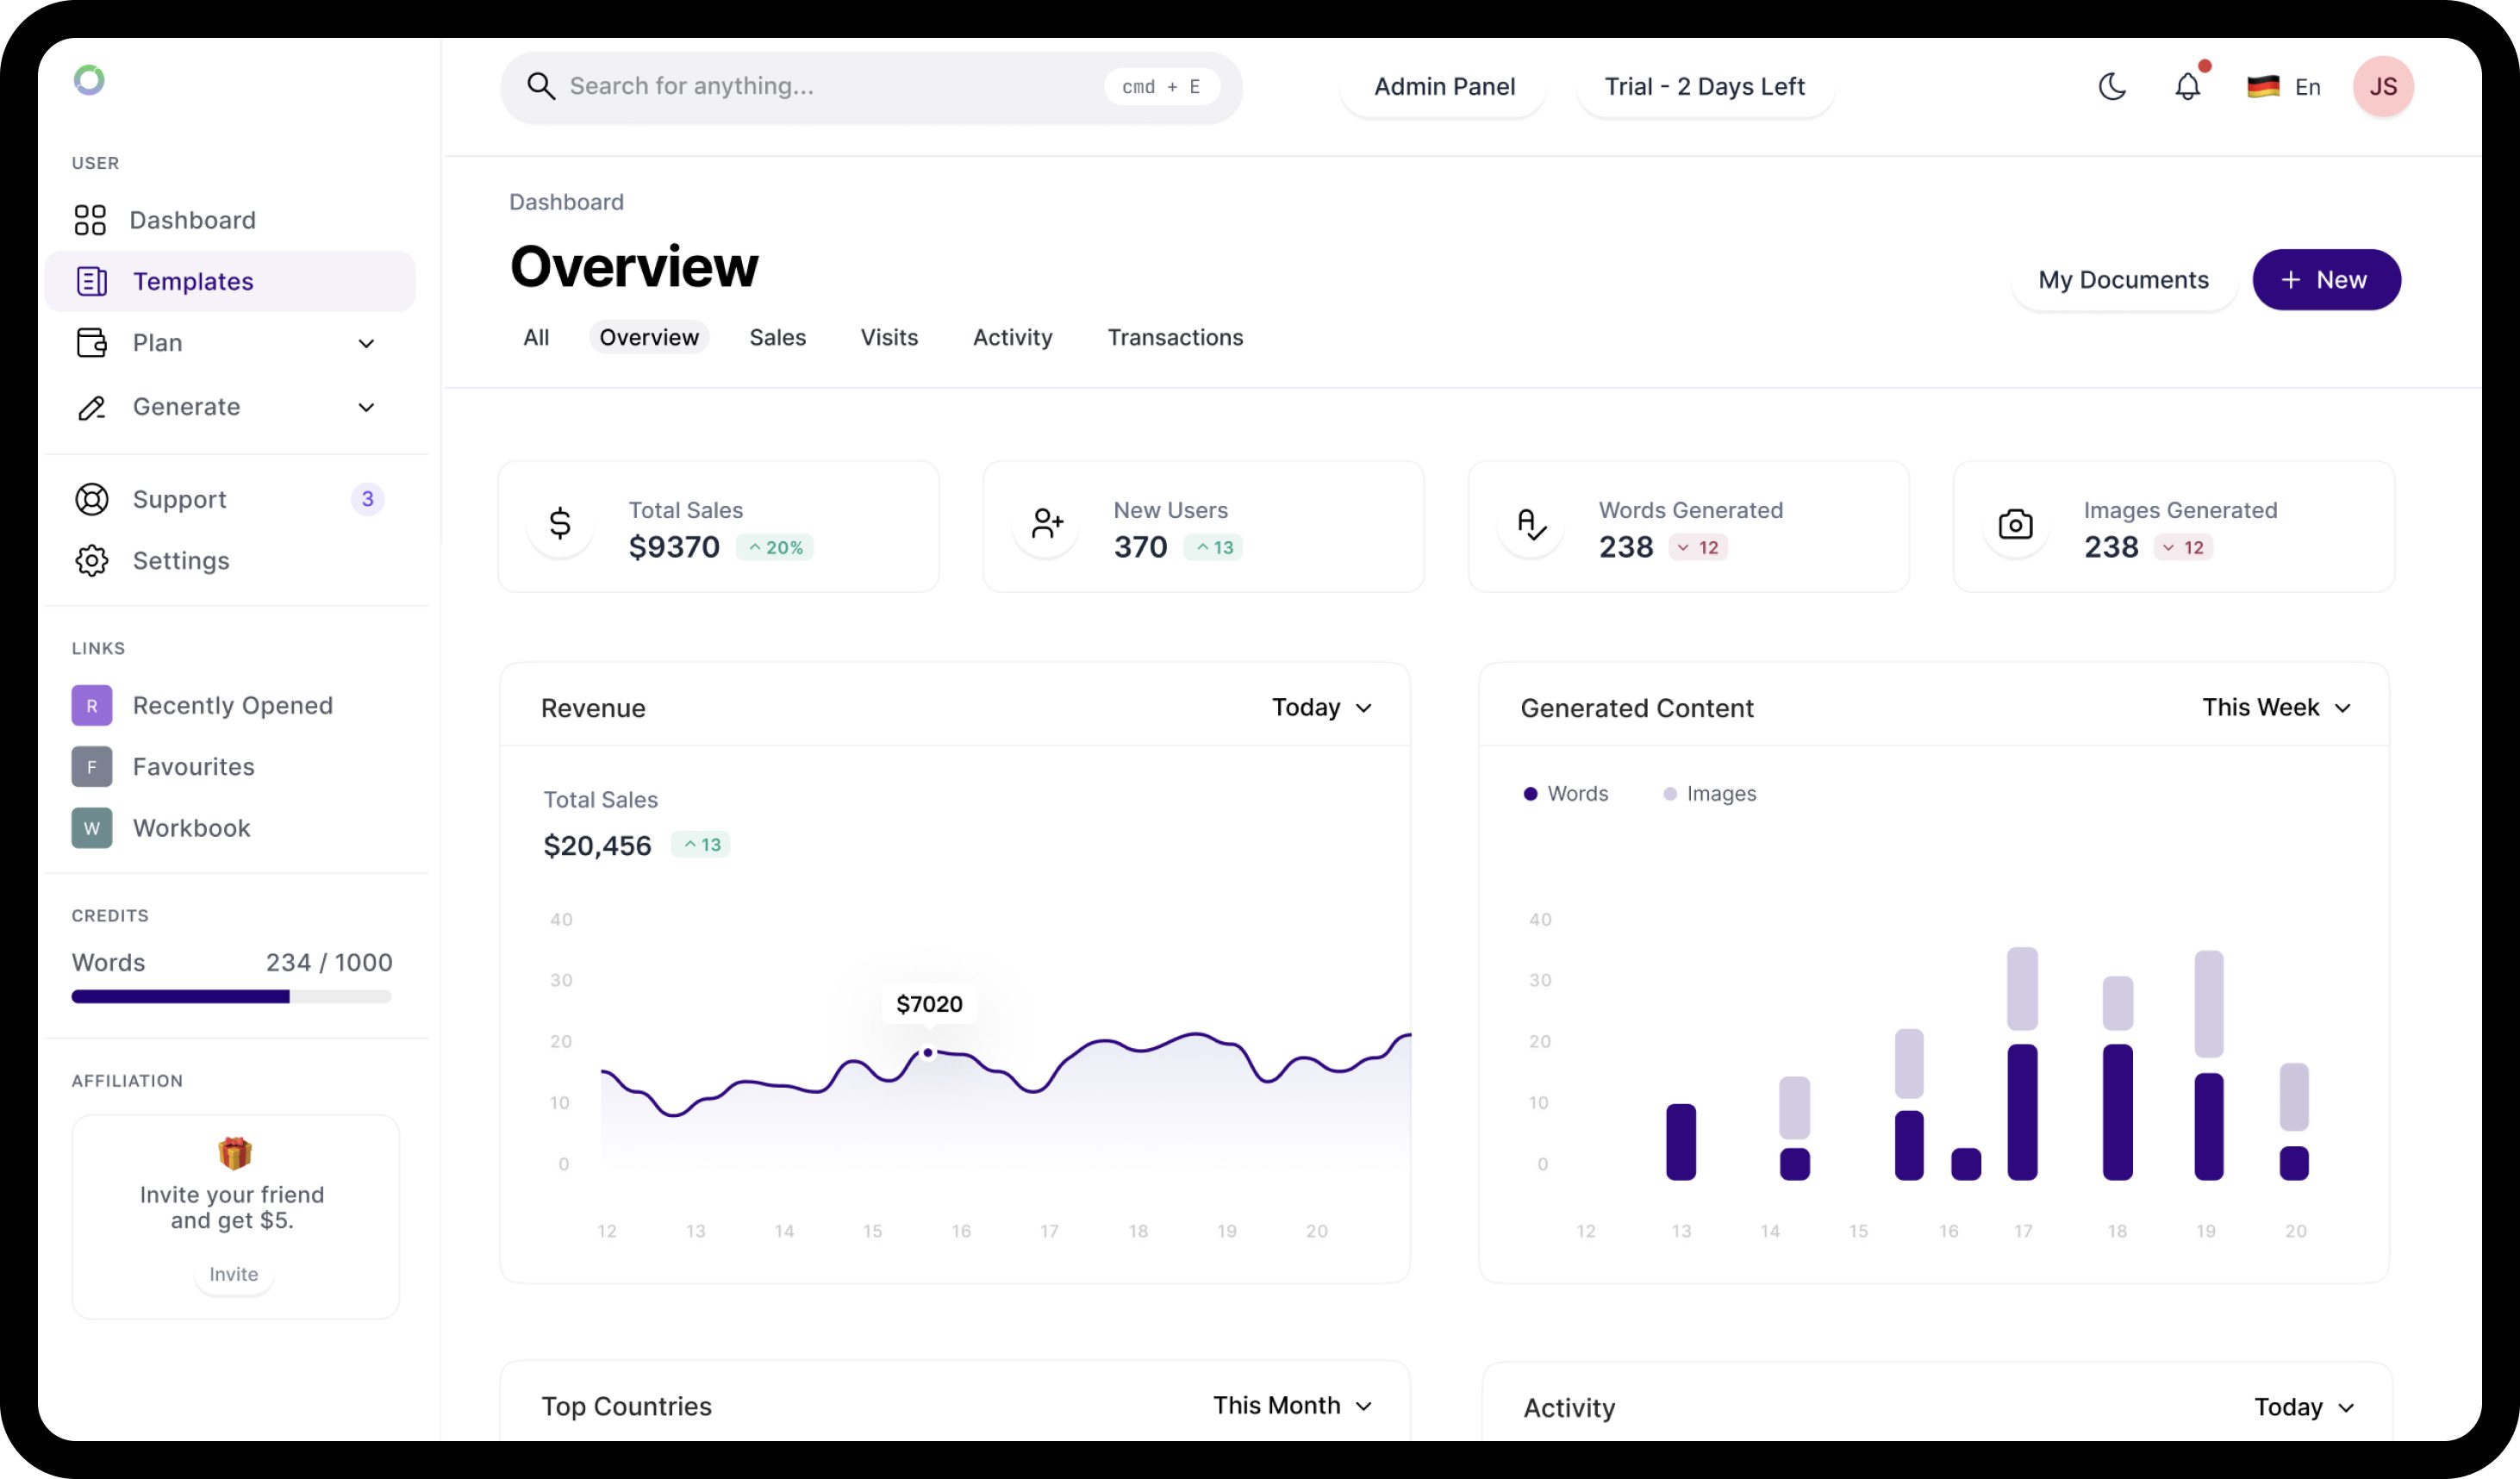Screen dimensions: 2520x1479
Task: Click the Support lifebuoy icon
Action: (x=92, y=499)
